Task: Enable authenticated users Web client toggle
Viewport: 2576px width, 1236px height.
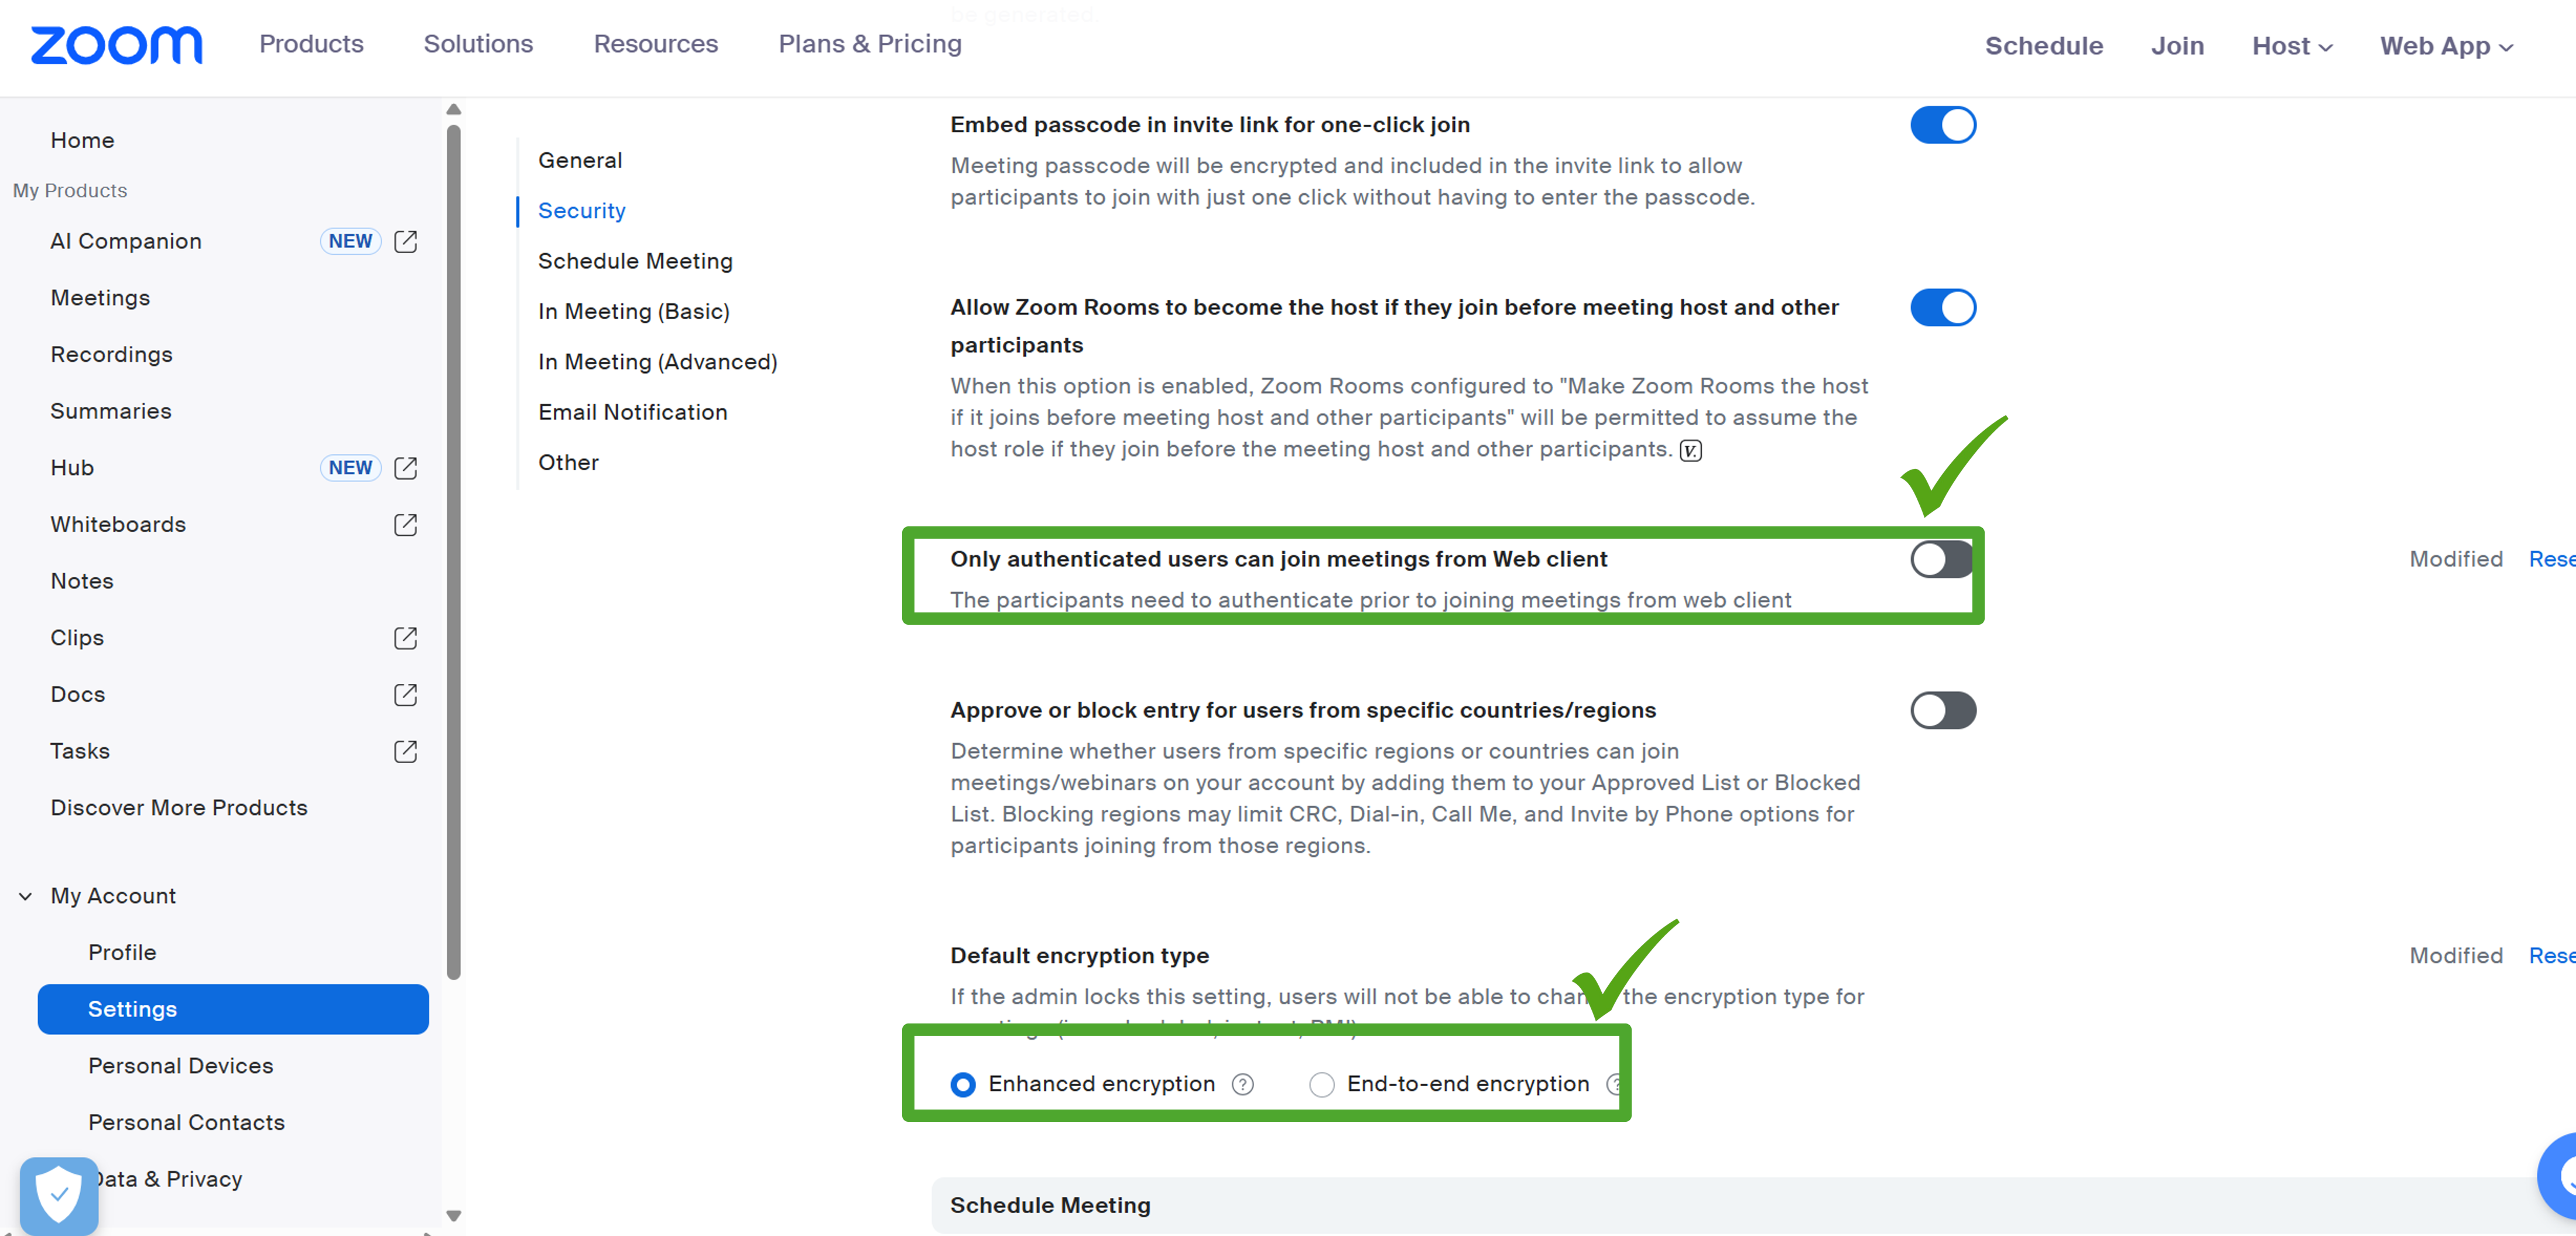Action: (1942, 560)
